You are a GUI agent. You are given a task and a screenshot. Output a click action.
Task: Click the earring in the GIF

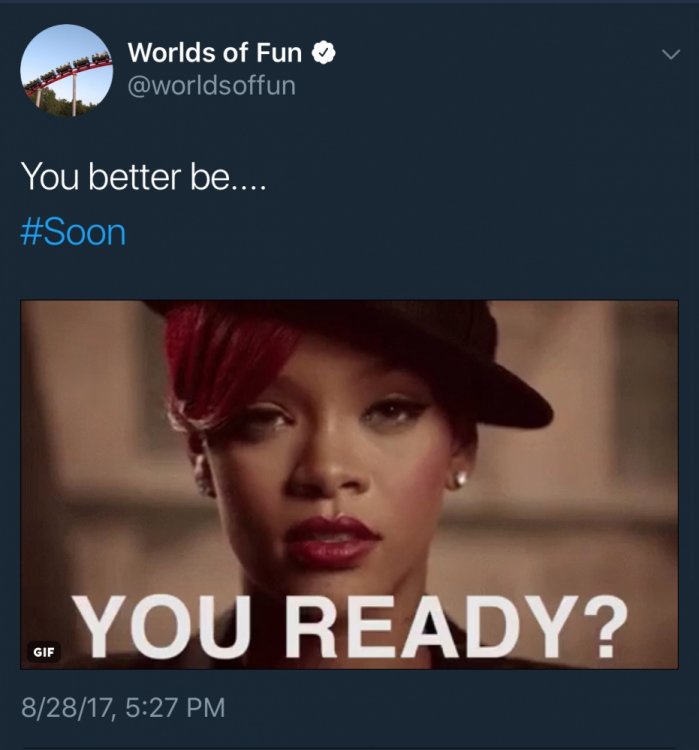[x=459, y=478]
